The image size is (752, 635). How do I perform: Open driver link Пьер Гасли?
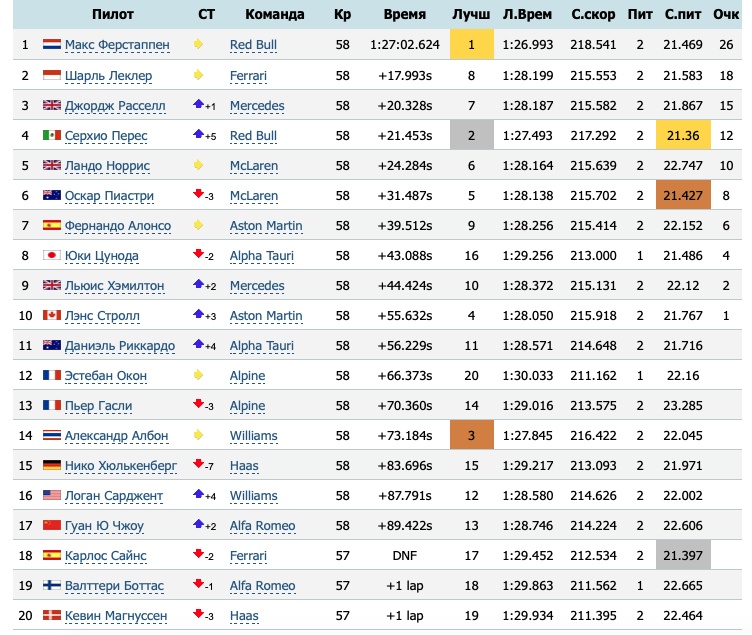(98, 406)
